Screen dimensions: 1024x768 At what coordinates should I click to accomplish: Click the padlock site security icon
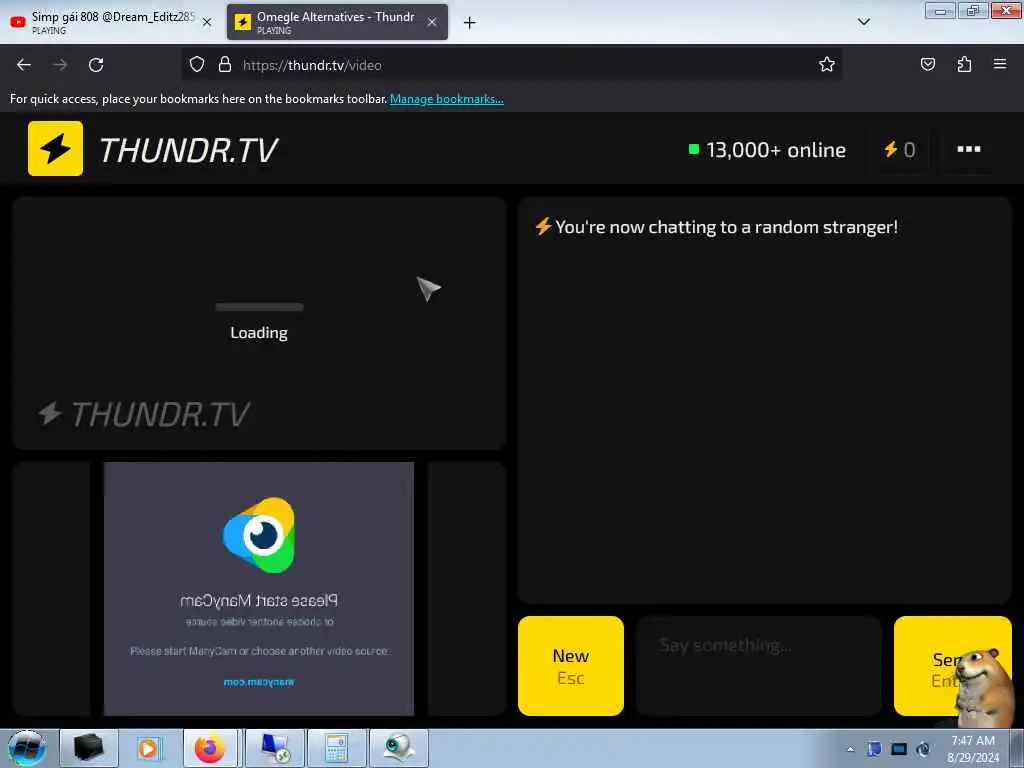[x=225, y=65]
